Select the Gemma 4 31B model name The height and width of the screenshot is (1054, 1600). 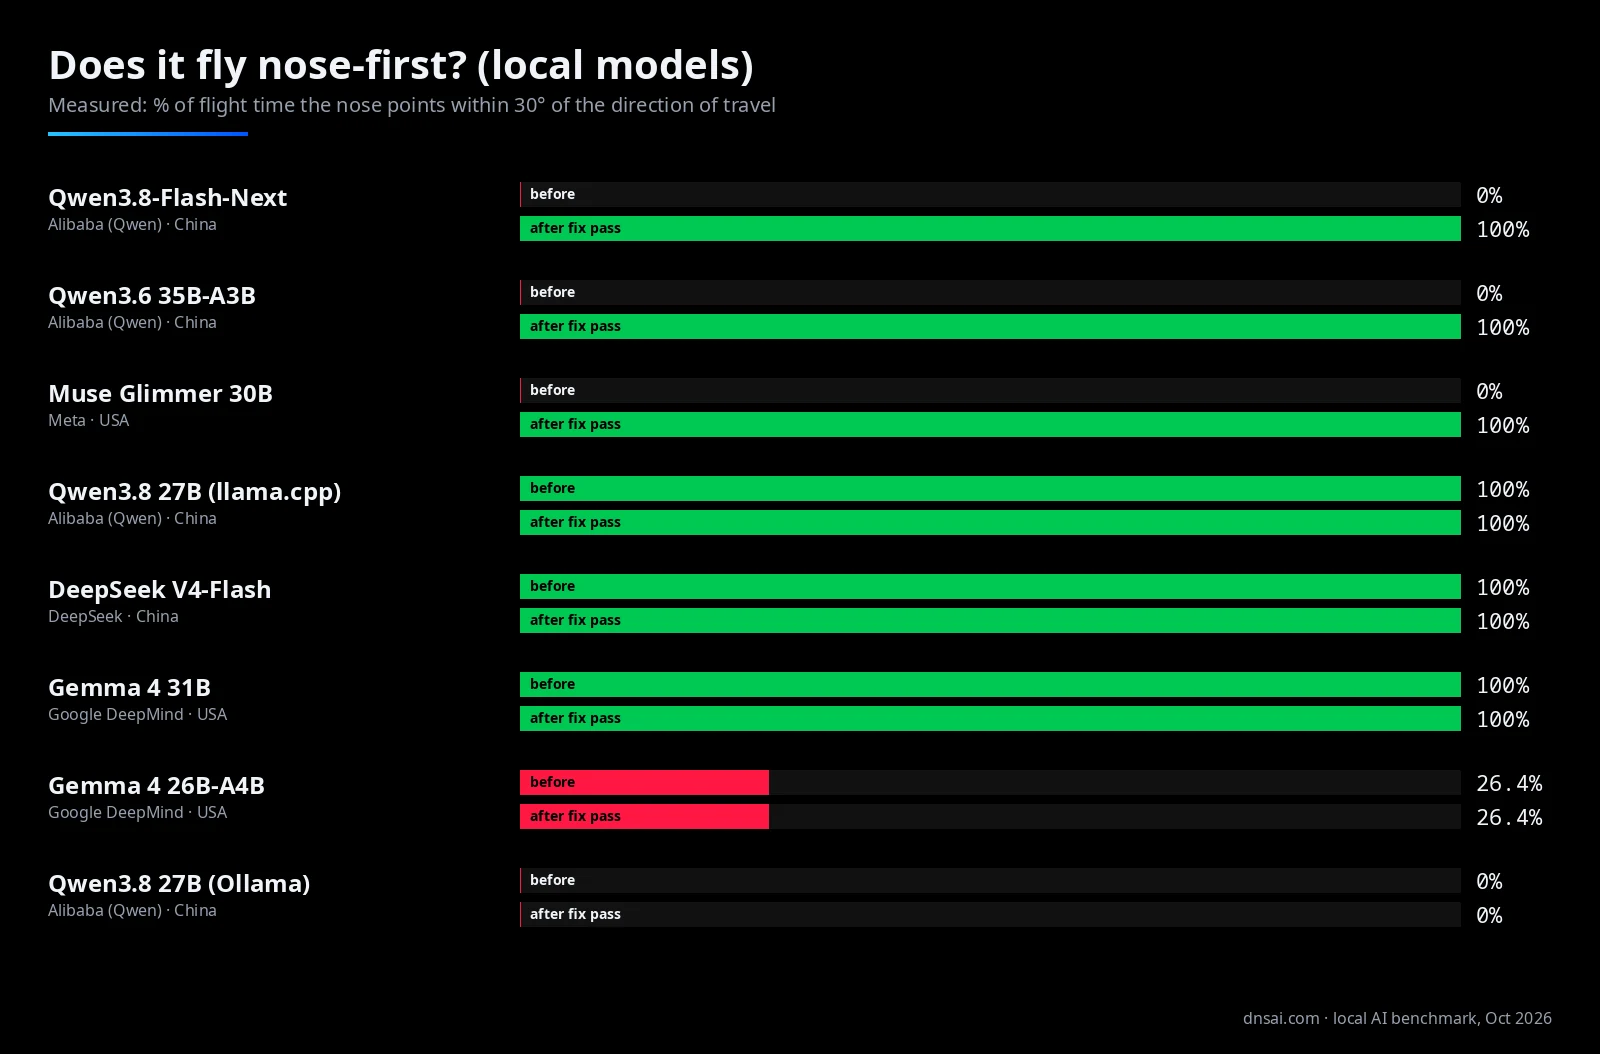(x=130, y=687)
